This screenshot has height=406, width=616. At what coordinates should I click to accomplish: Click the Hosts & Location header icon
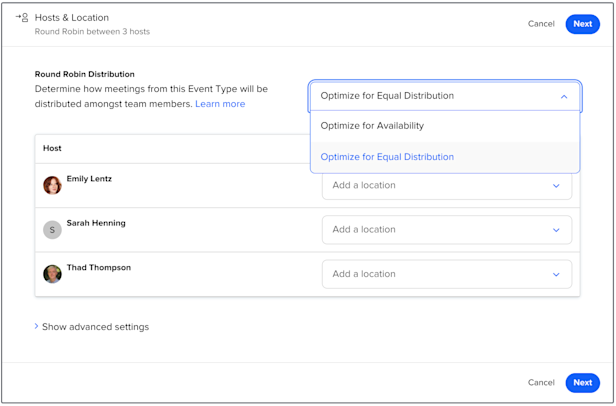(x=22, y=18)
